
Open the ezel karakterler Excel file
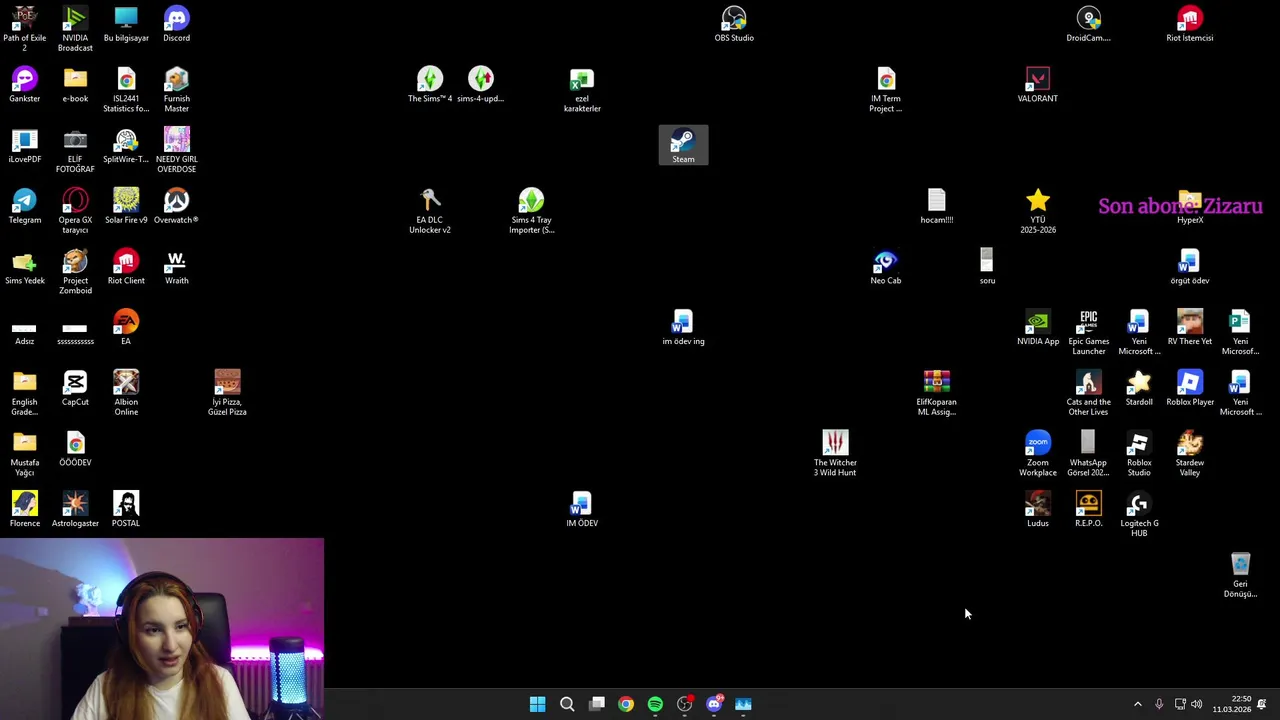582,90
